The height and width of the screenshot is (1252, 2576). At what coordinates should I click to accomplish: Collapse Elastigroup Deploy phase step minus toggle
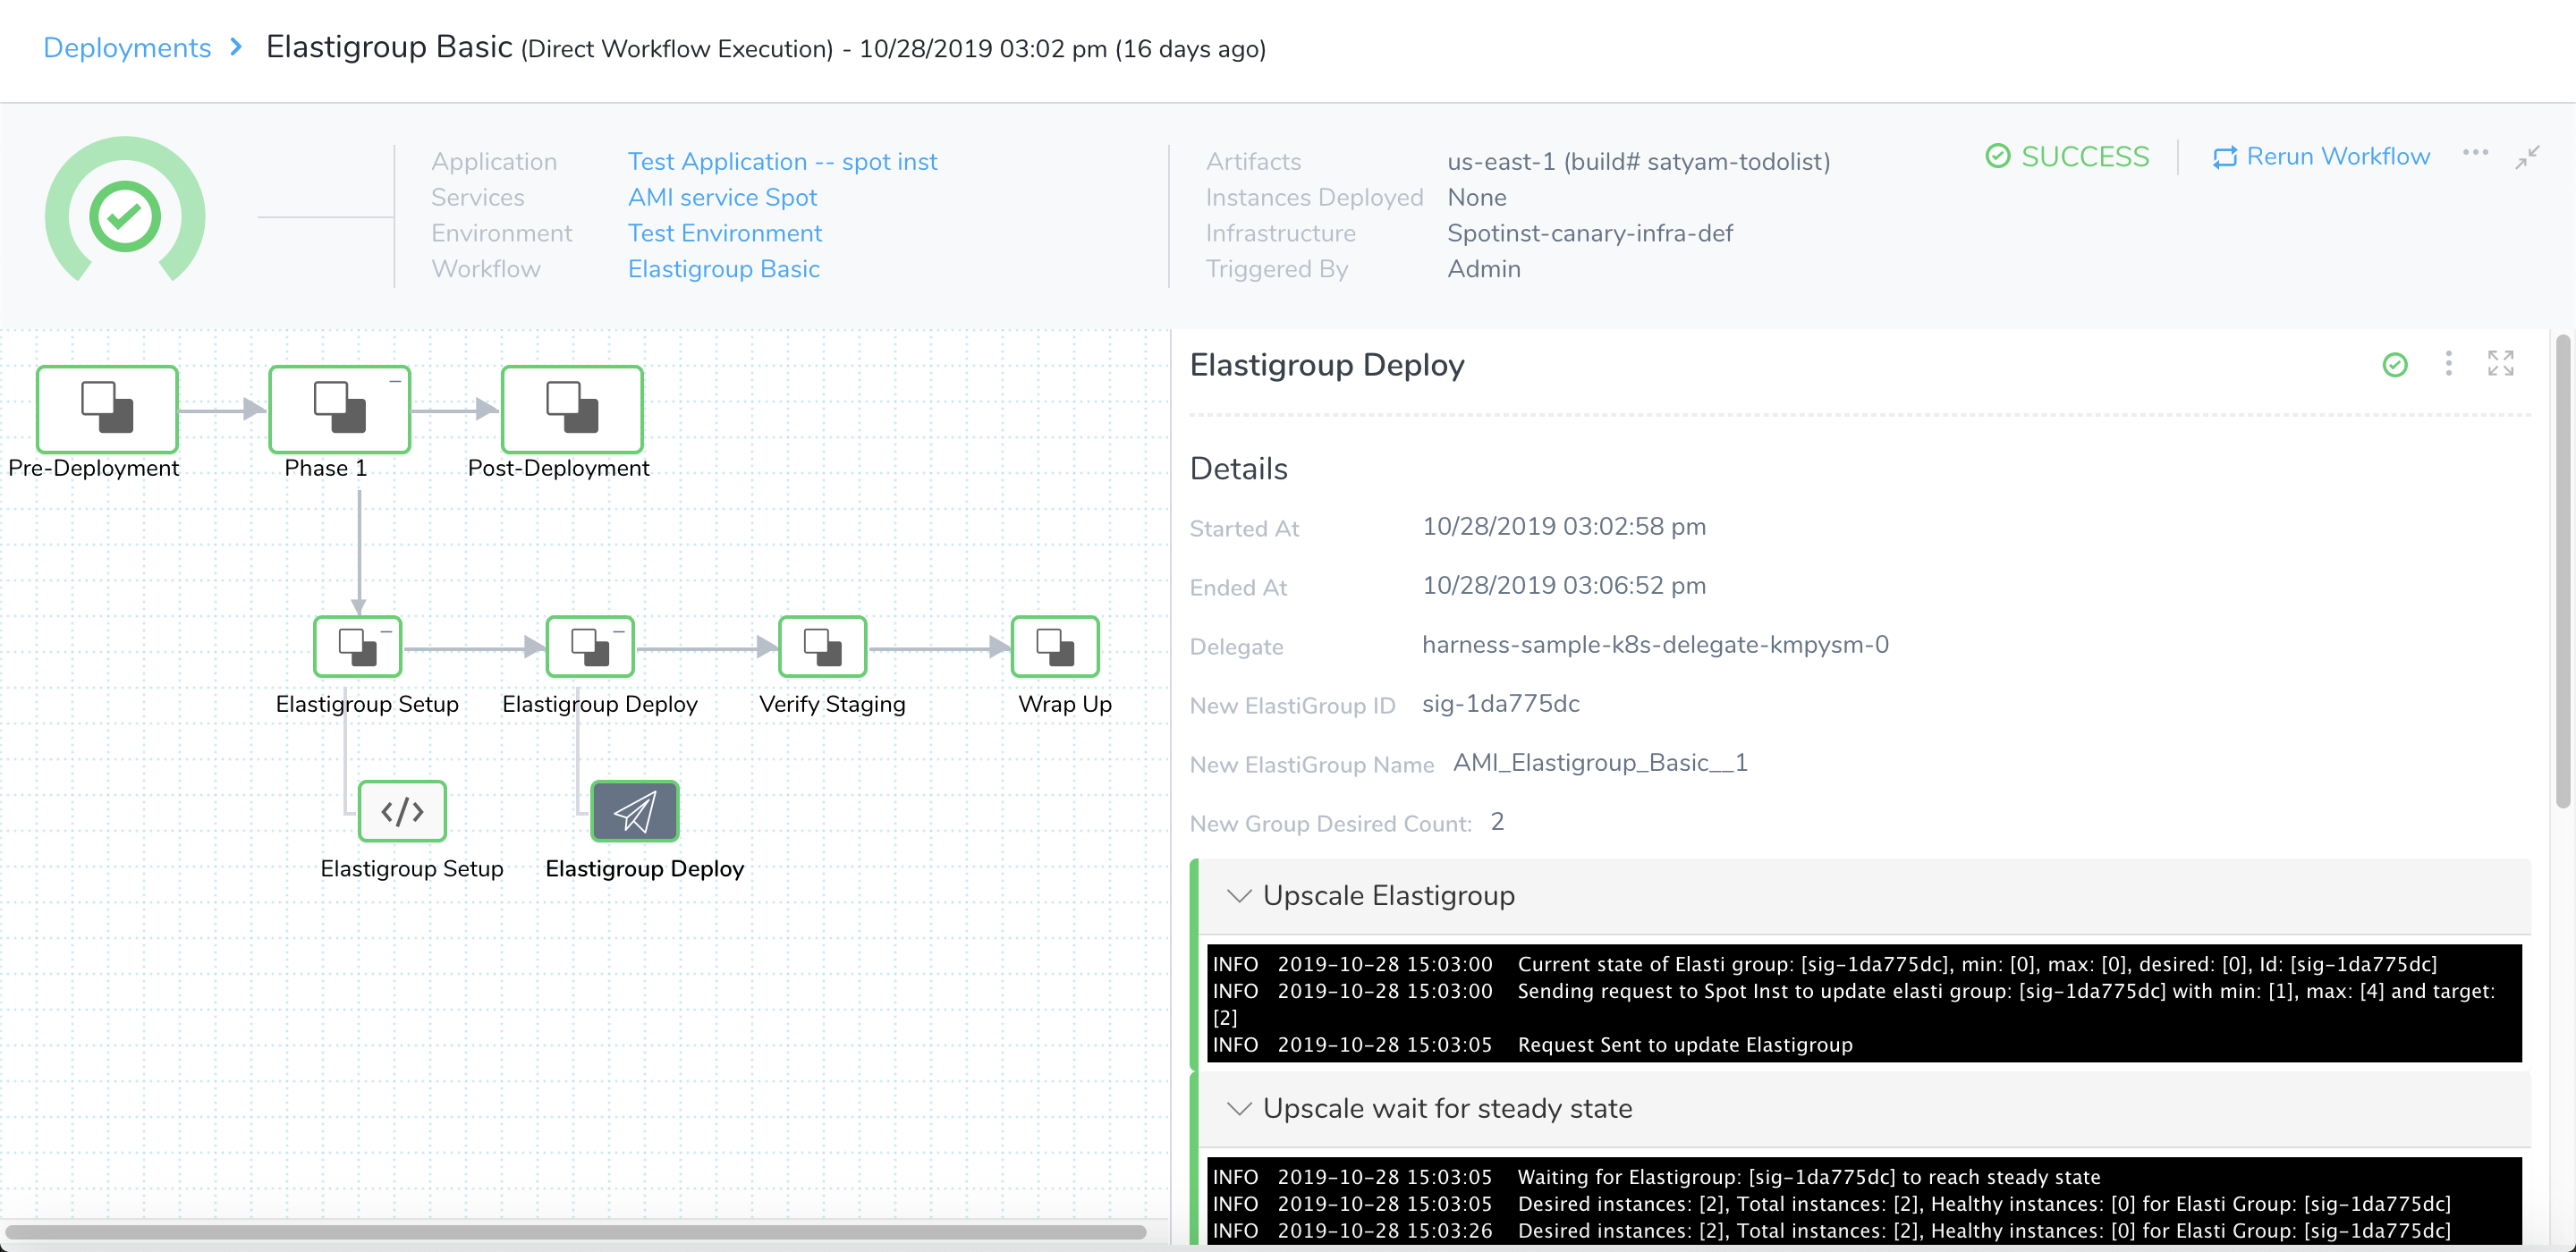619,632
